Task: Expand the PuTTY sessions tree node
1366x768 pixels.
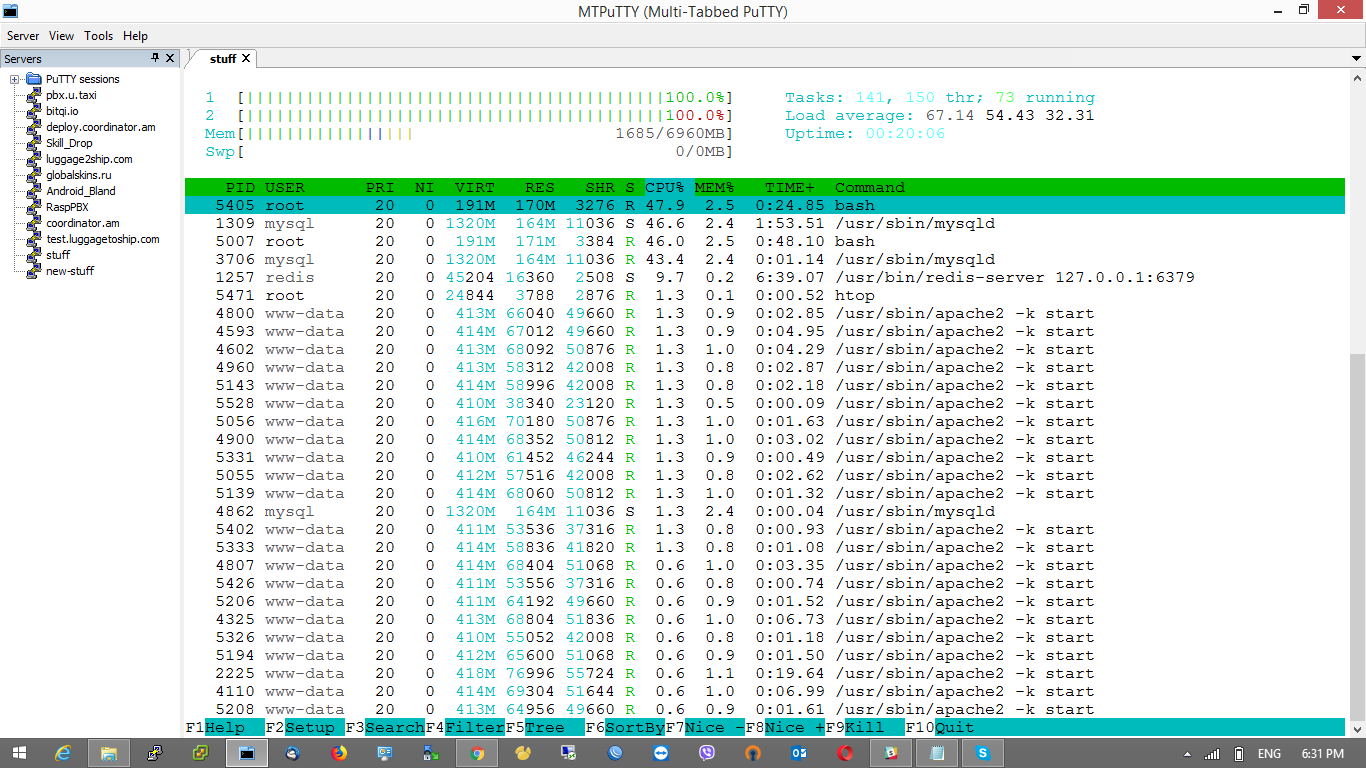Action: click(15, 79)
